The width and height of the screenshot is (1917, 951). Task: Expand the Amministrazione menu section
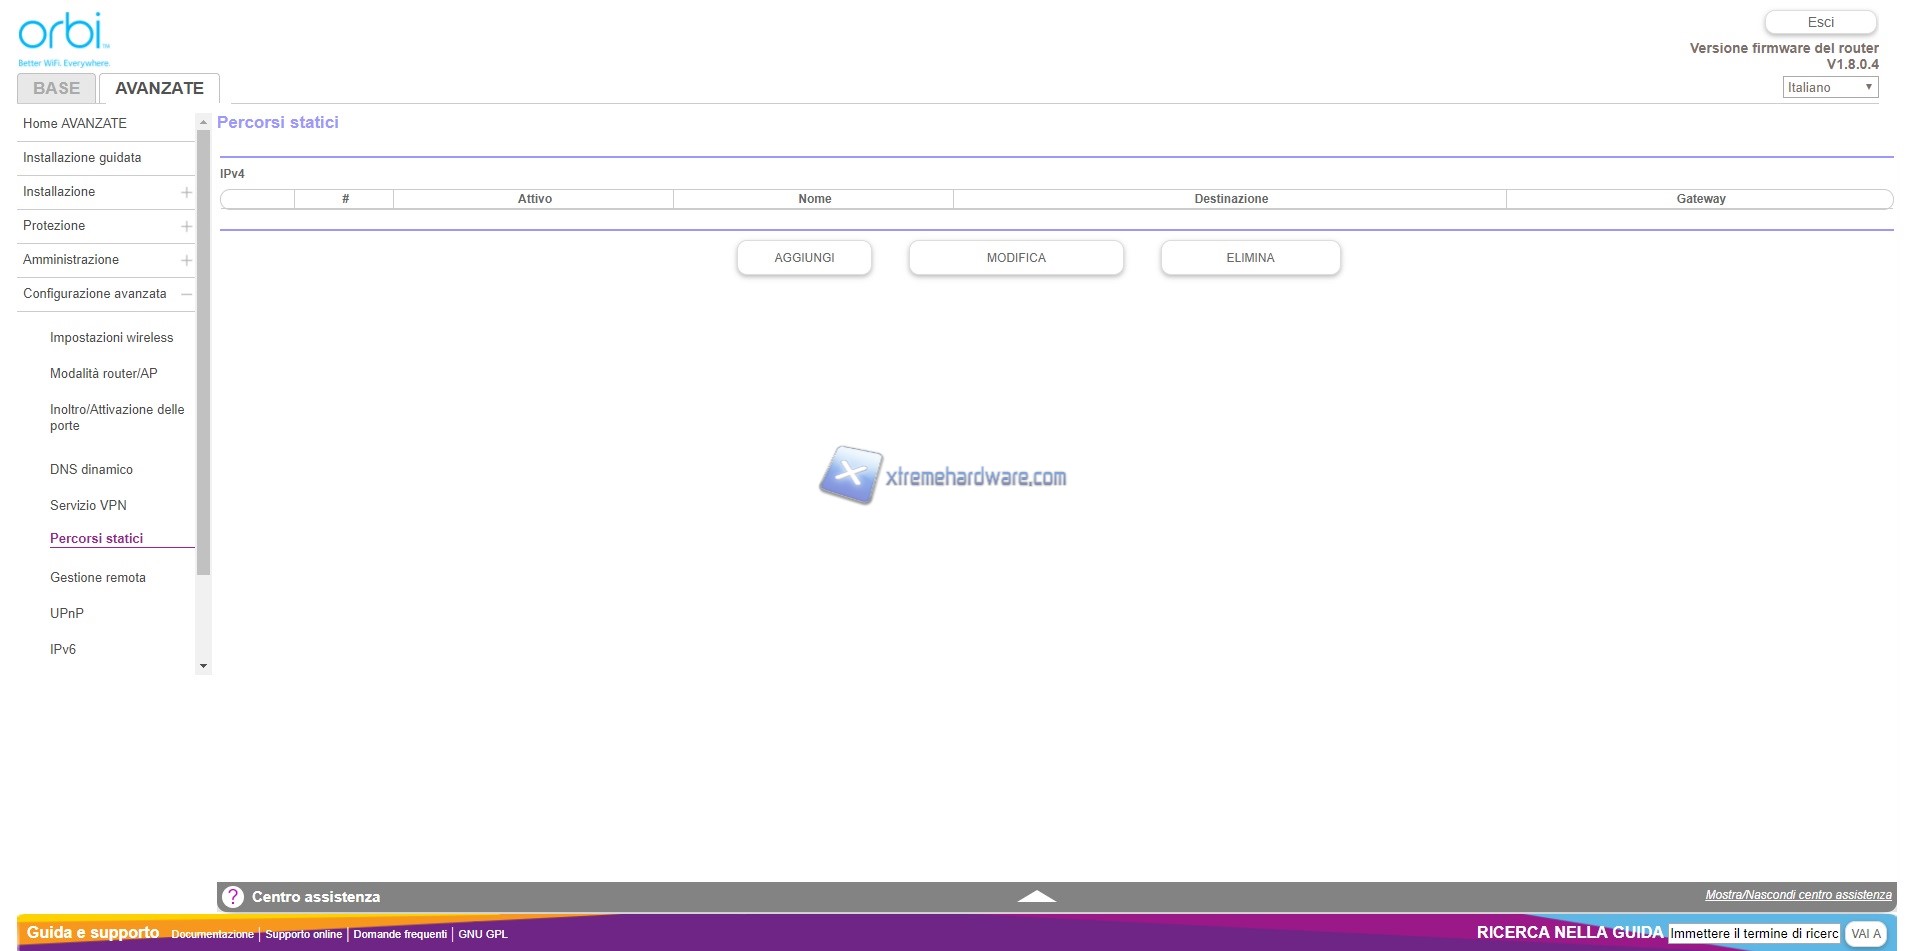[186, 260]
